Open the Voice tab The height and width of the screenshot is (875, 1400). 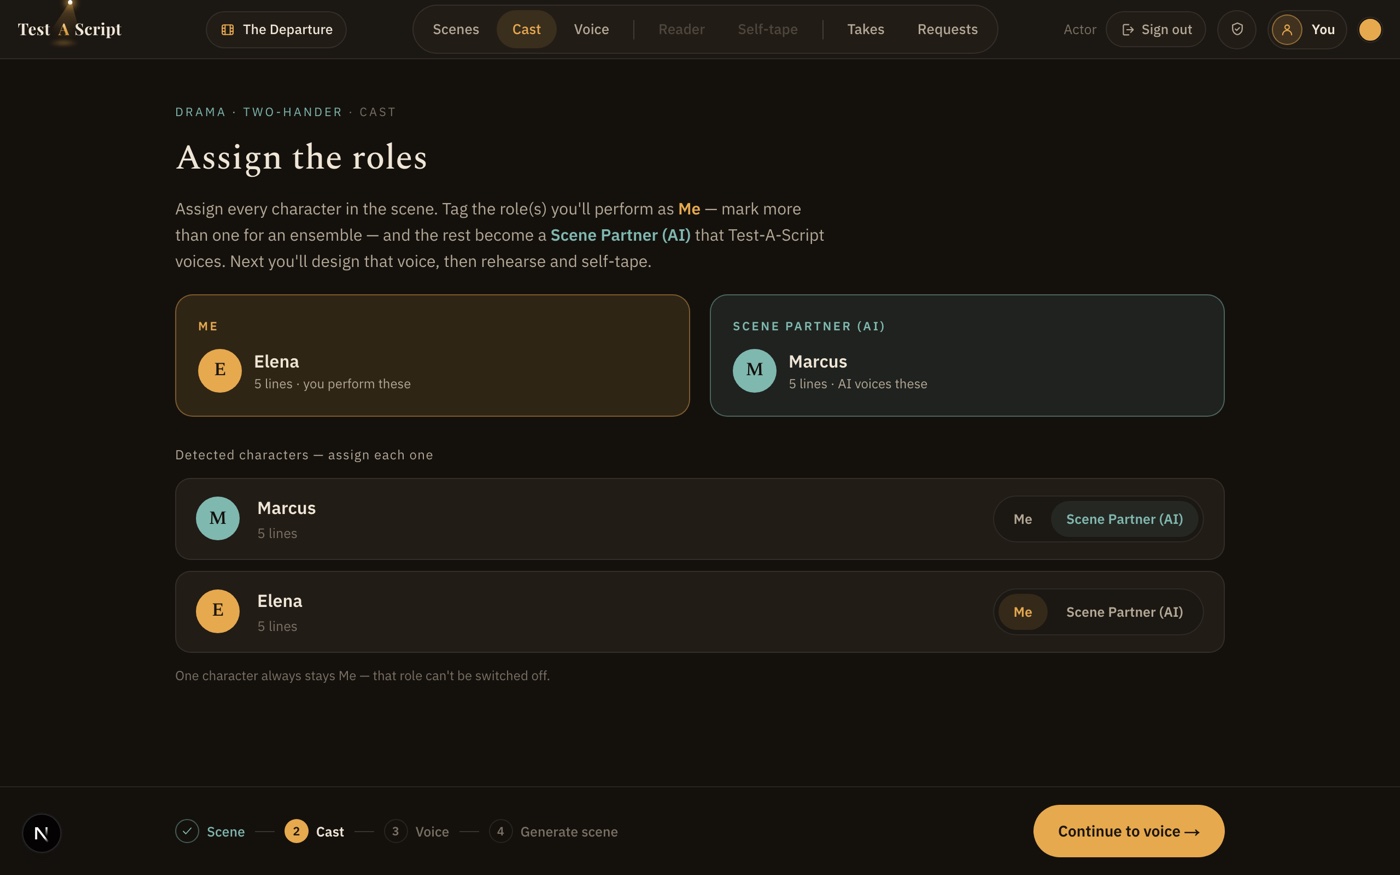pyautogui.click(x=591, y=29)
